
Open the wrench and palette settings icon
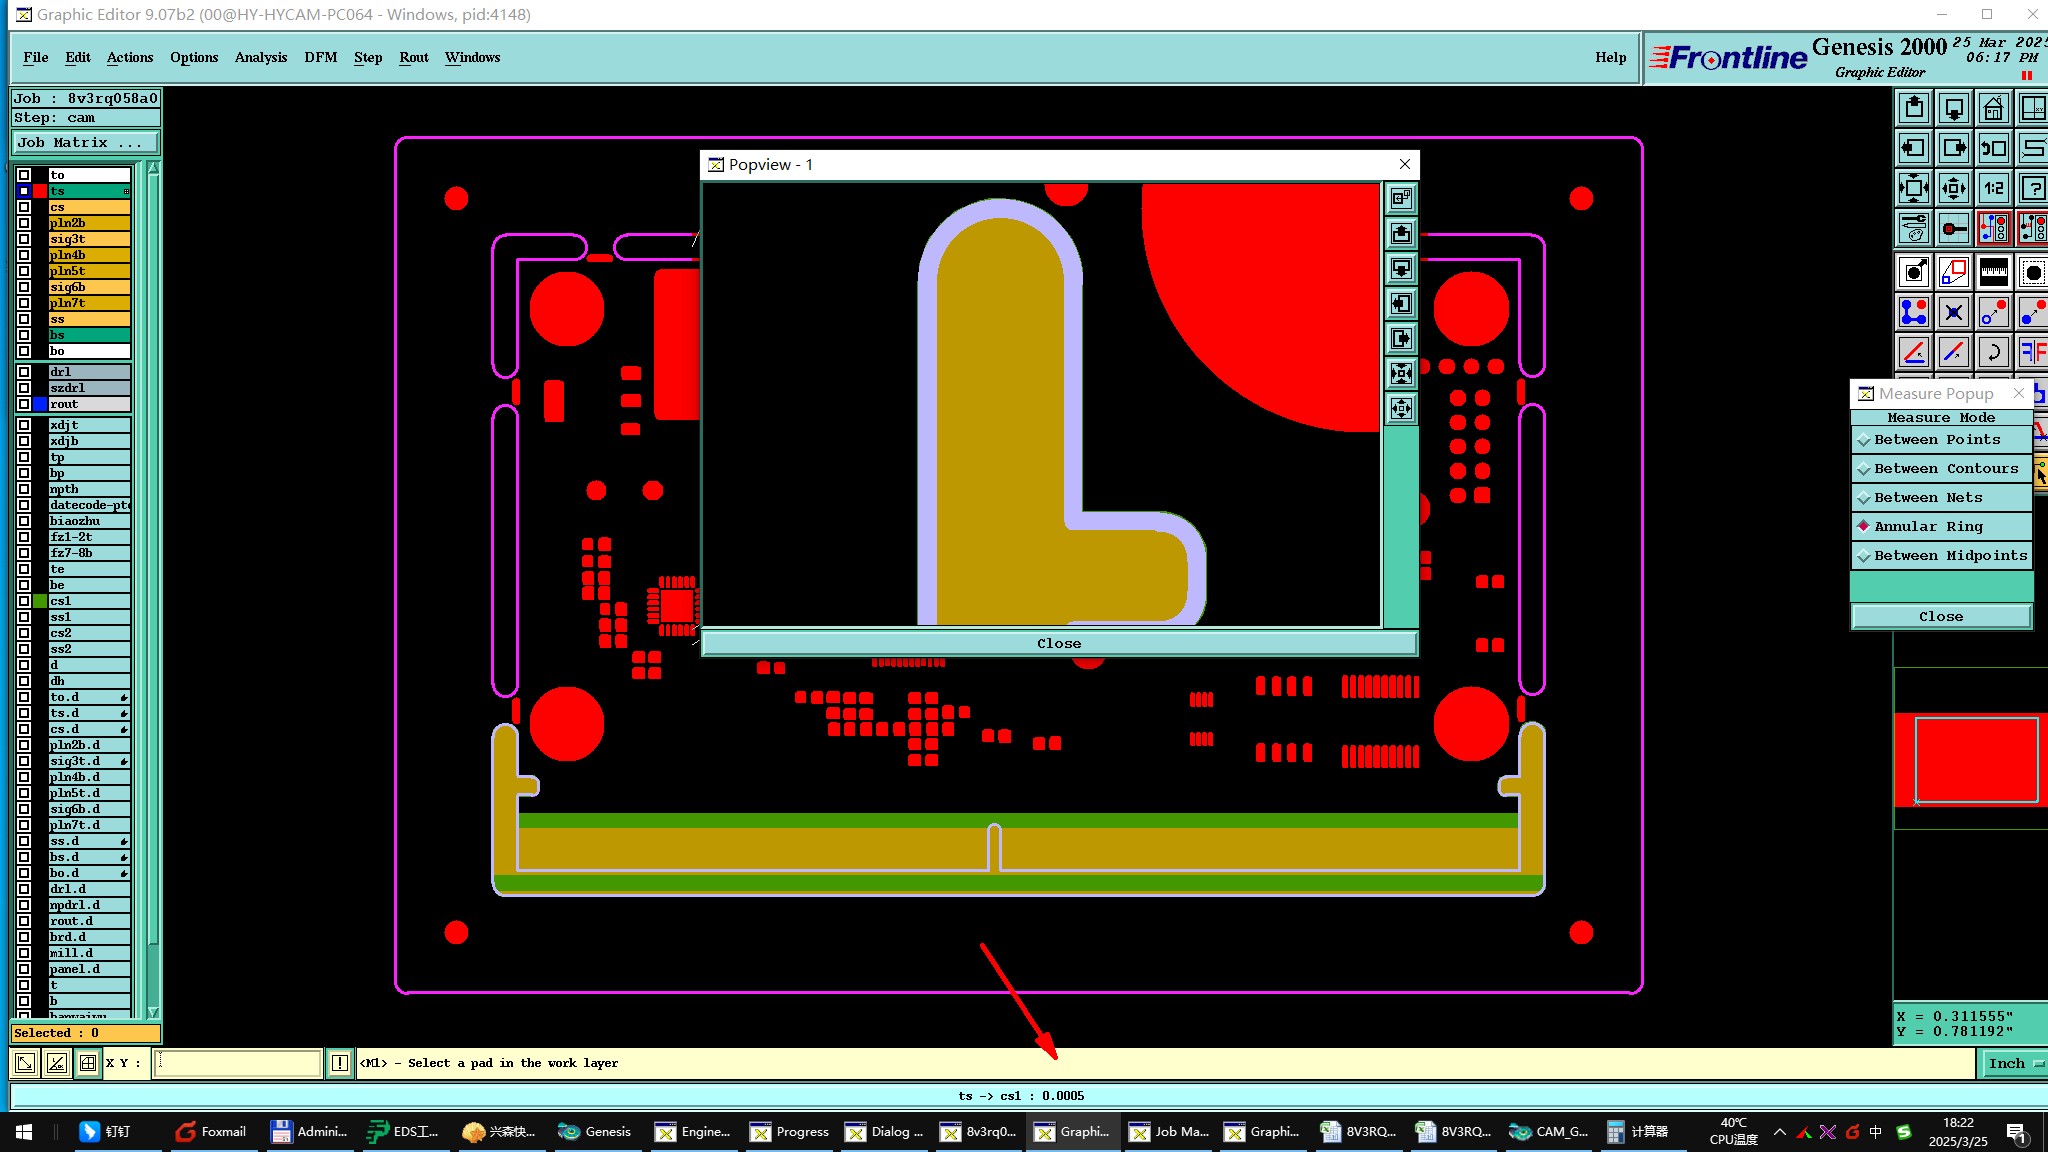click(1913, 228)
